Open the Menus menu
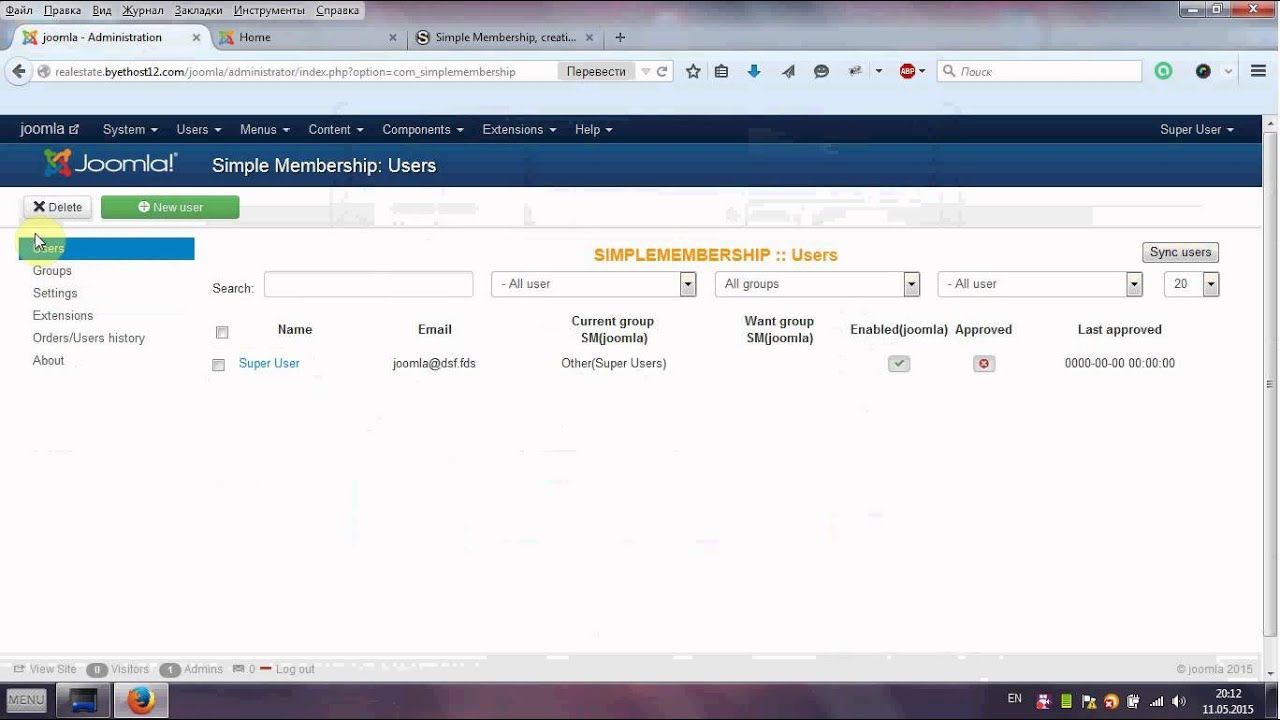 click(x=264, y=129)
